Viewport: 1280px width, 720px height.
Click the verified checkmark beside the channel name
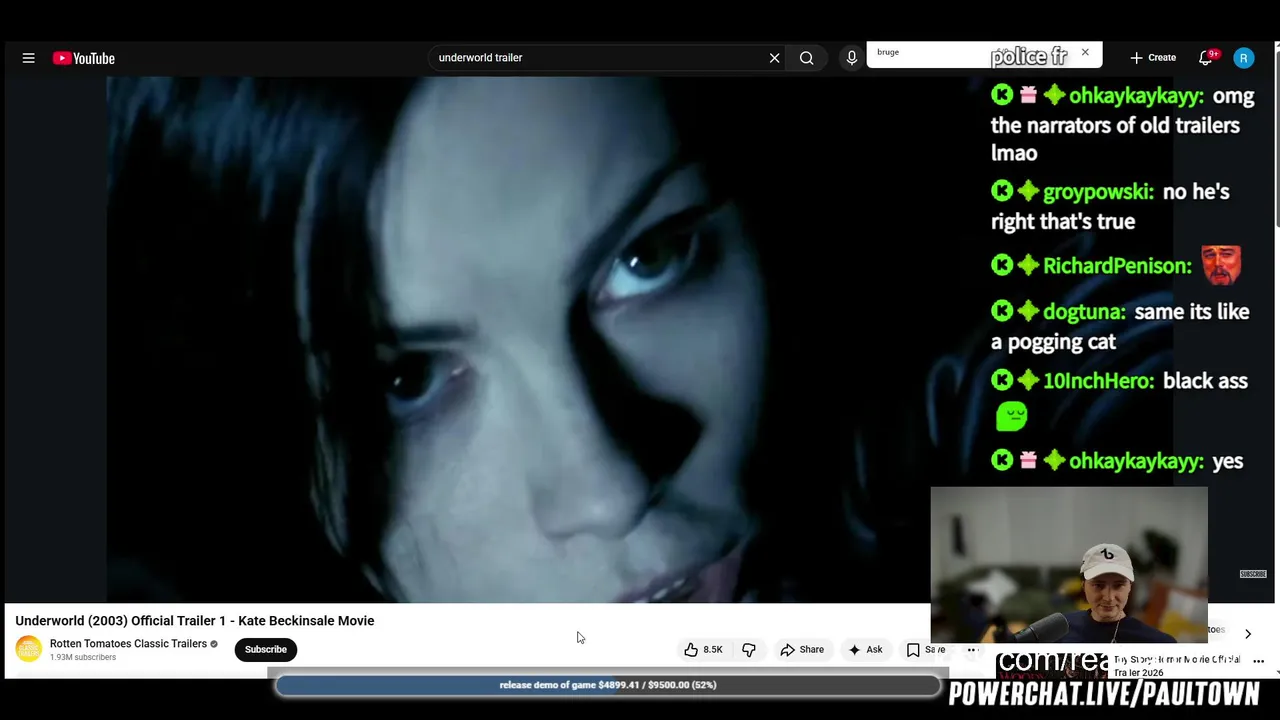coord(214,644)
